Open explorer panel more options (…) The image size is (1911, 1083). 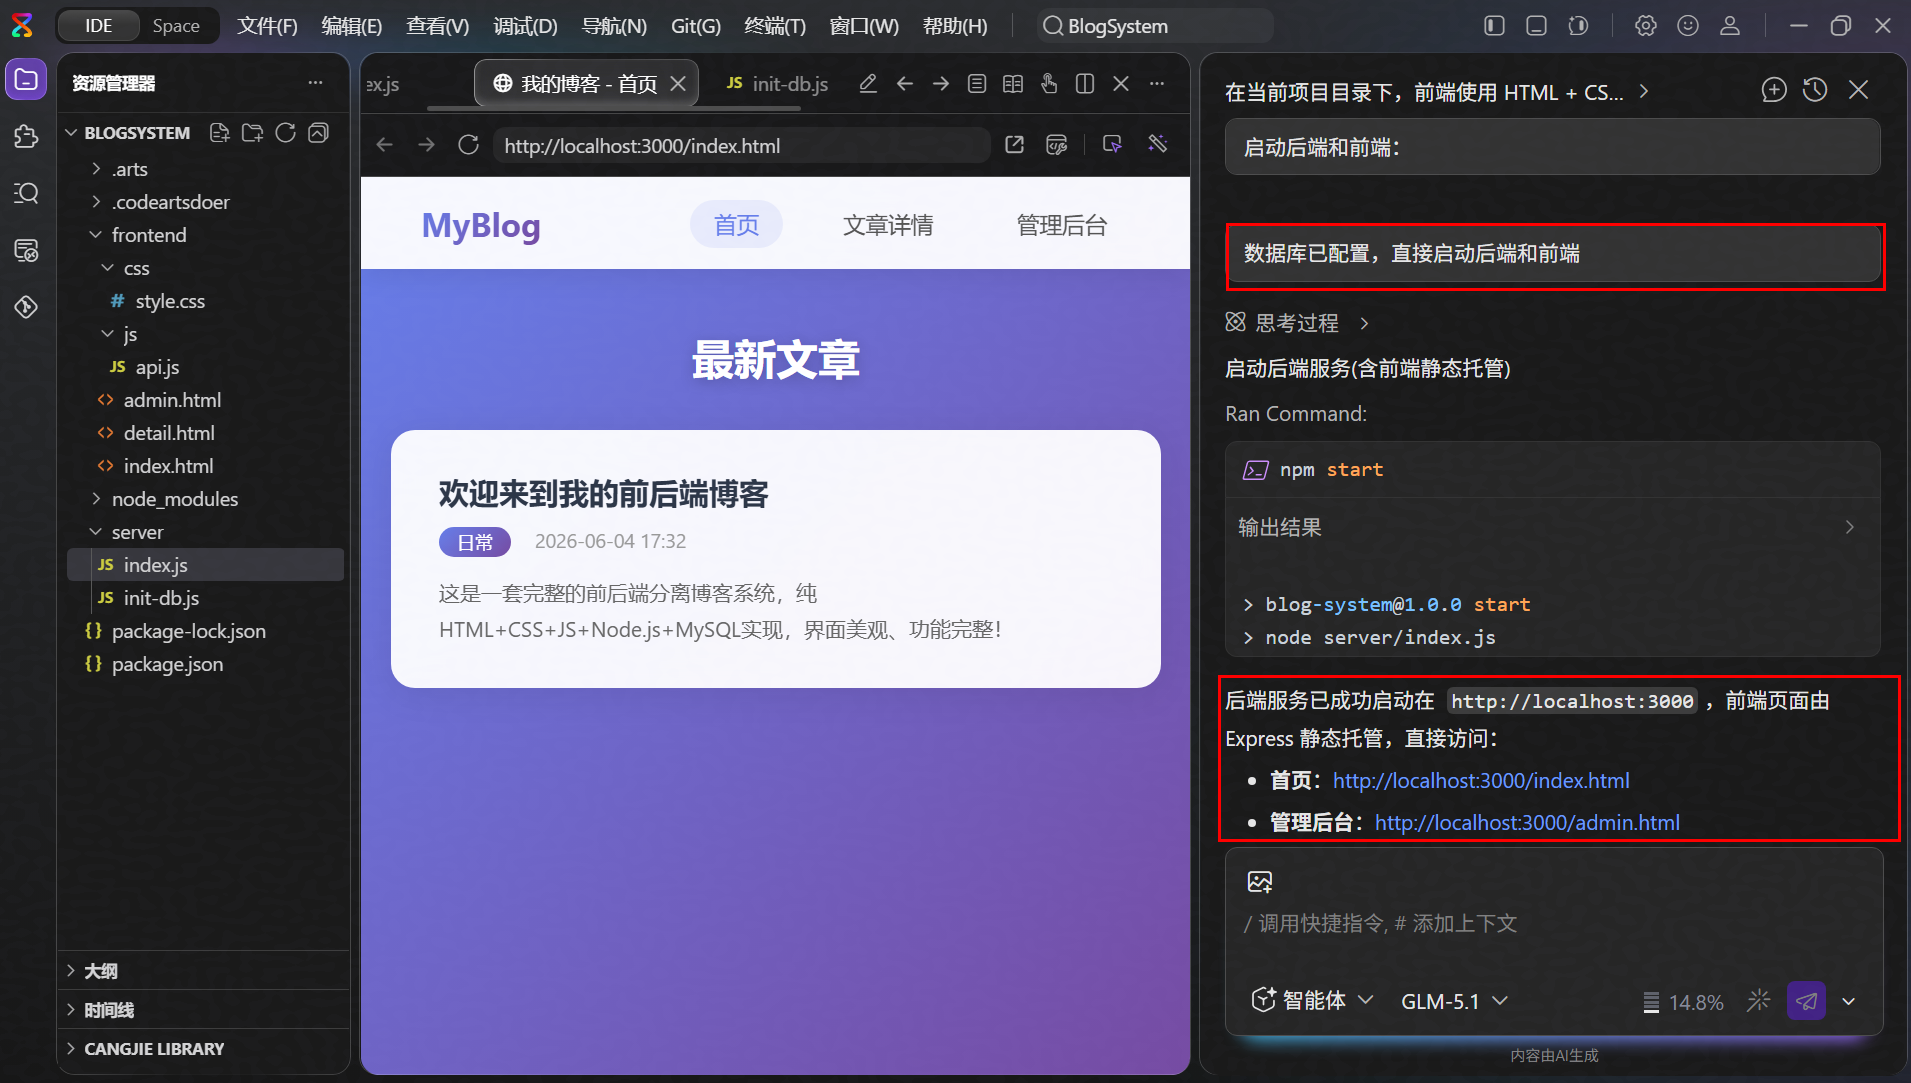pos(315,83)
